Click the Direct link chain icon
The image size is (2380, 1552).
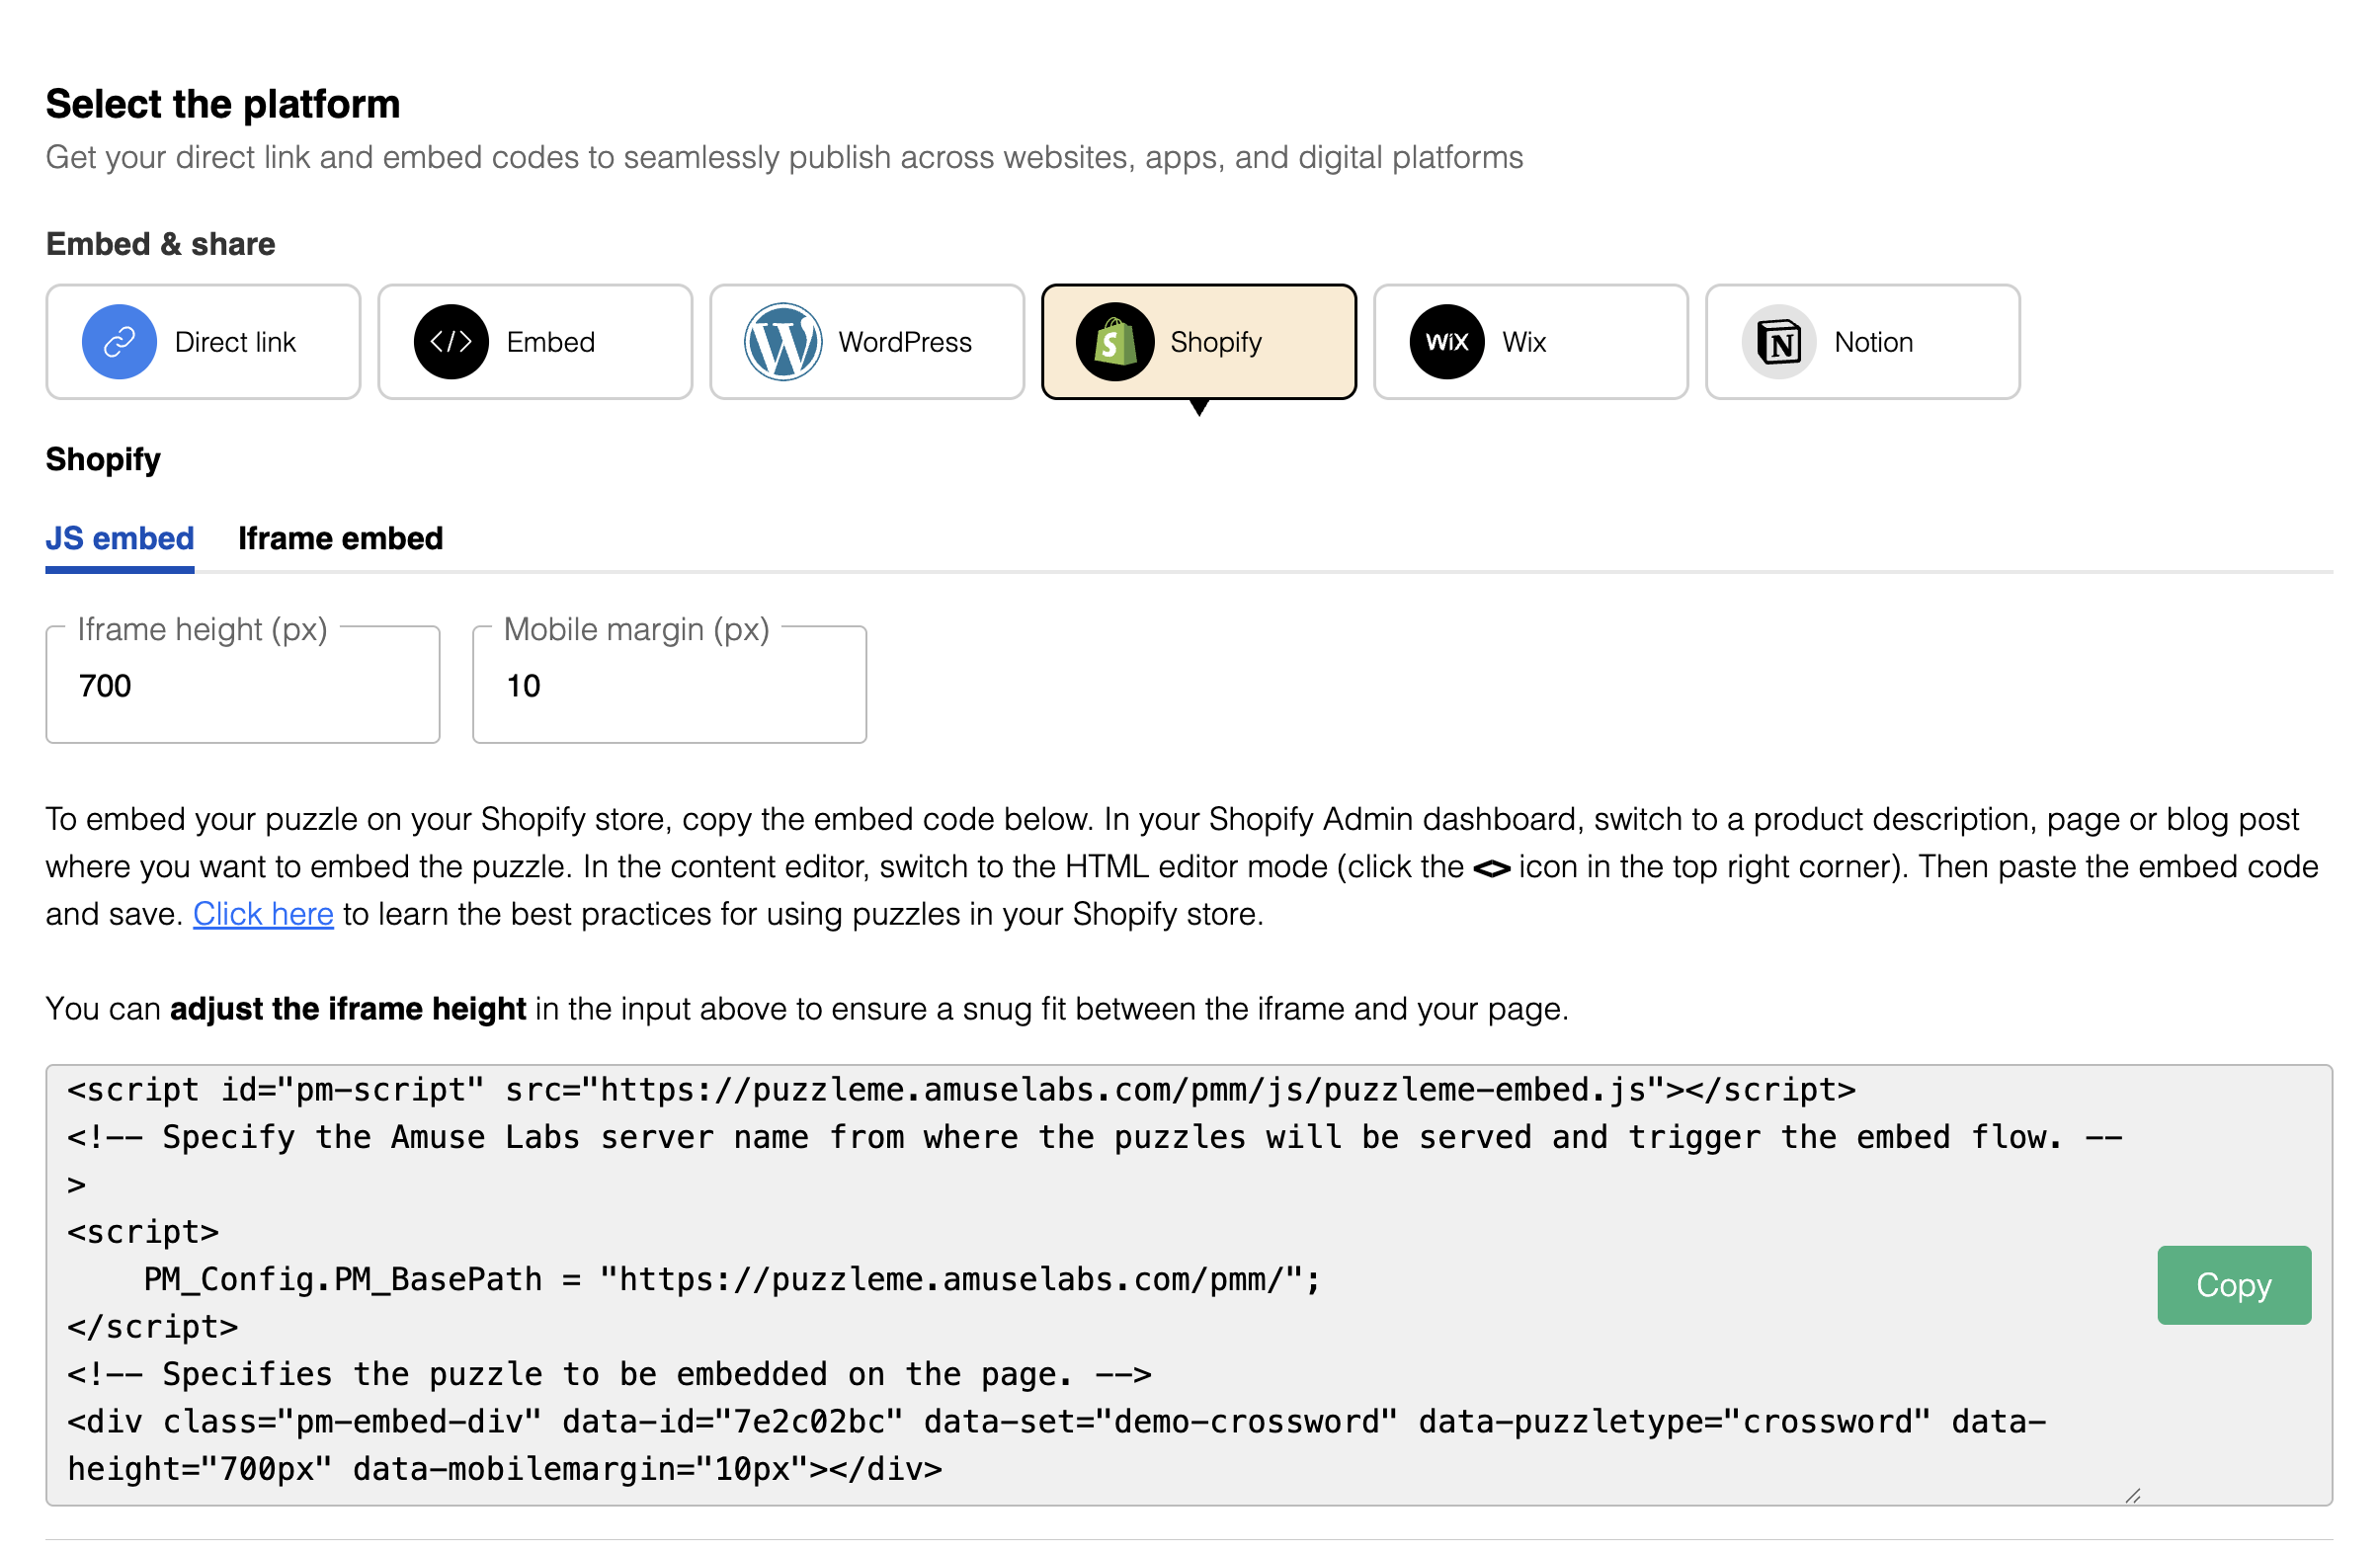pos(119,342)
